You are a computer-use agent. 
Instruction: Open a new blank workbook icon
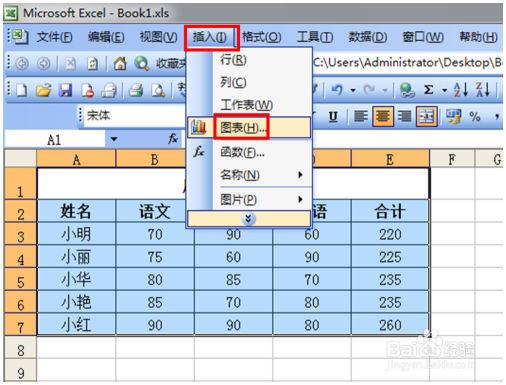pyautogui.click(x=22, y=90)
